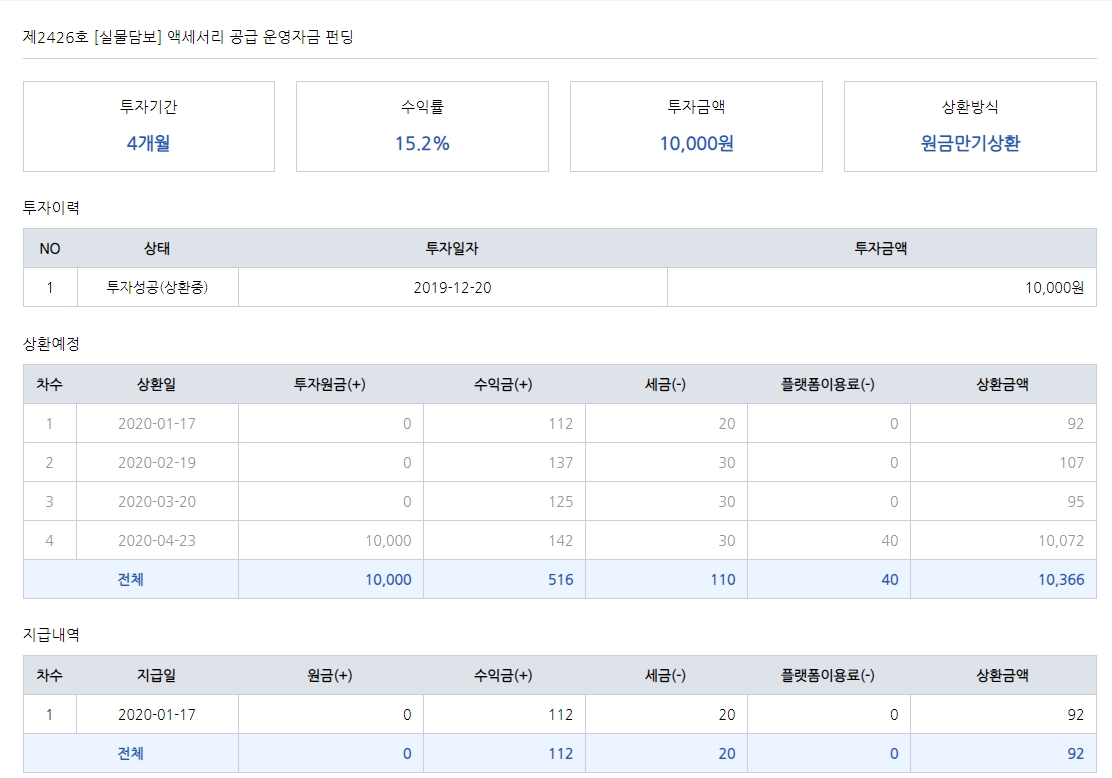Click the 투자성공(상환중) status cell

(x=157, y=287)
